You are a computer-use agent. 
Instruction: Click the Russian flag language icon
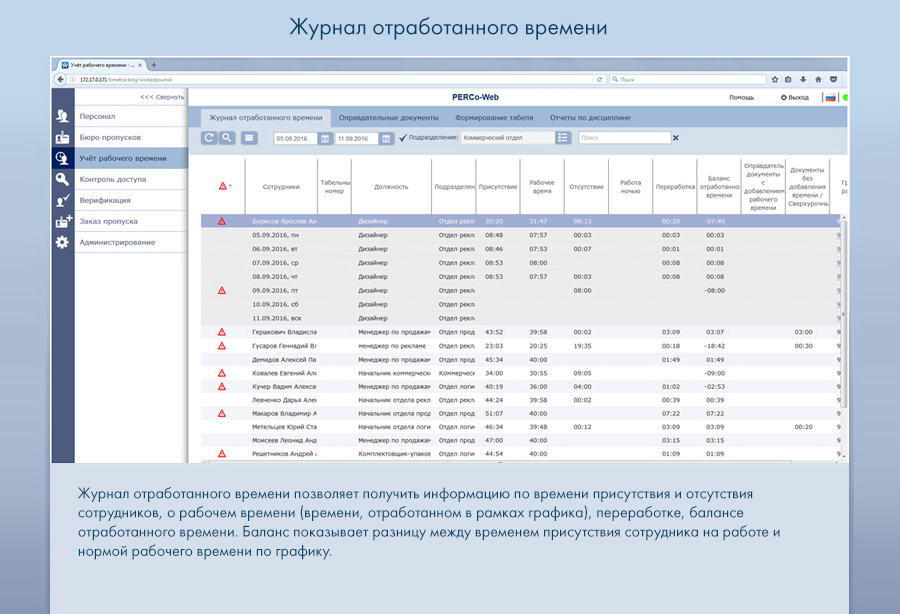pos(829,98)
